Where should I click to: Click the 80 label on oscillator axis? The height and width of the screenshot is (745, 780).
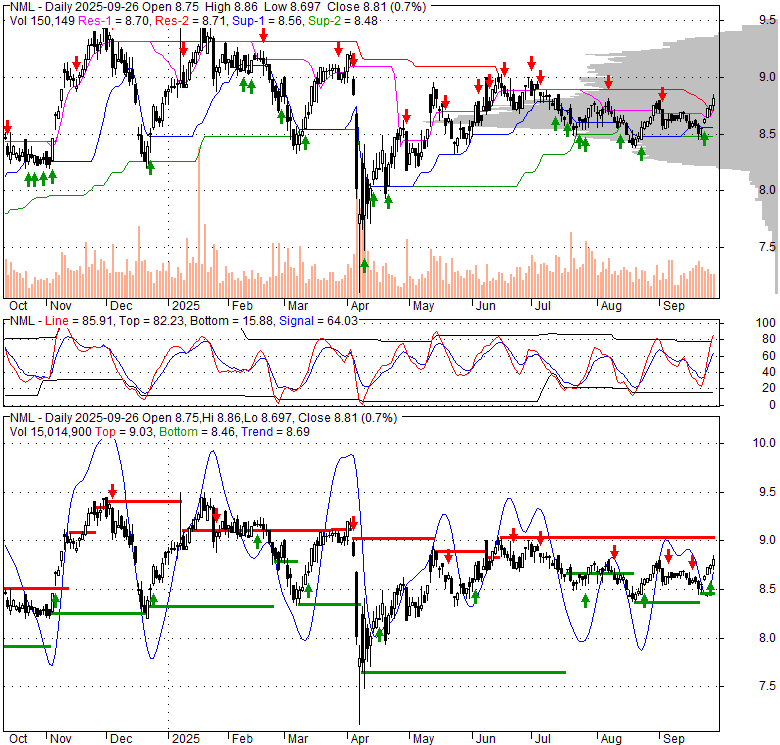769,339
